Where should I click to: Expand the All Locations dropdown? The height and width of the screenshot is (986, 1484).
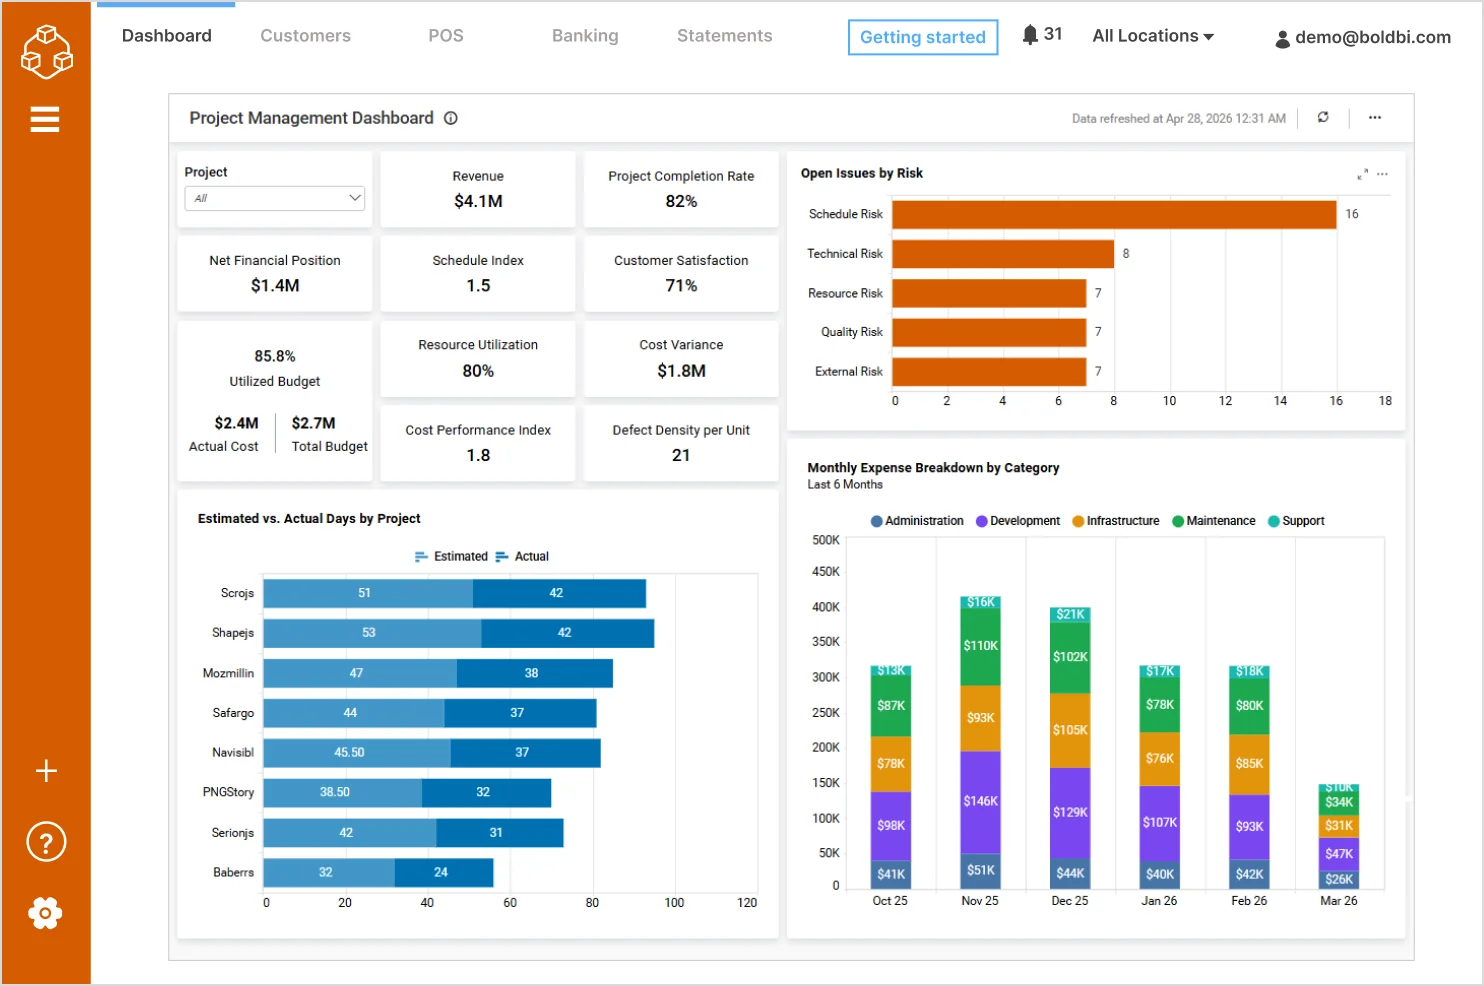[1153, 36]
